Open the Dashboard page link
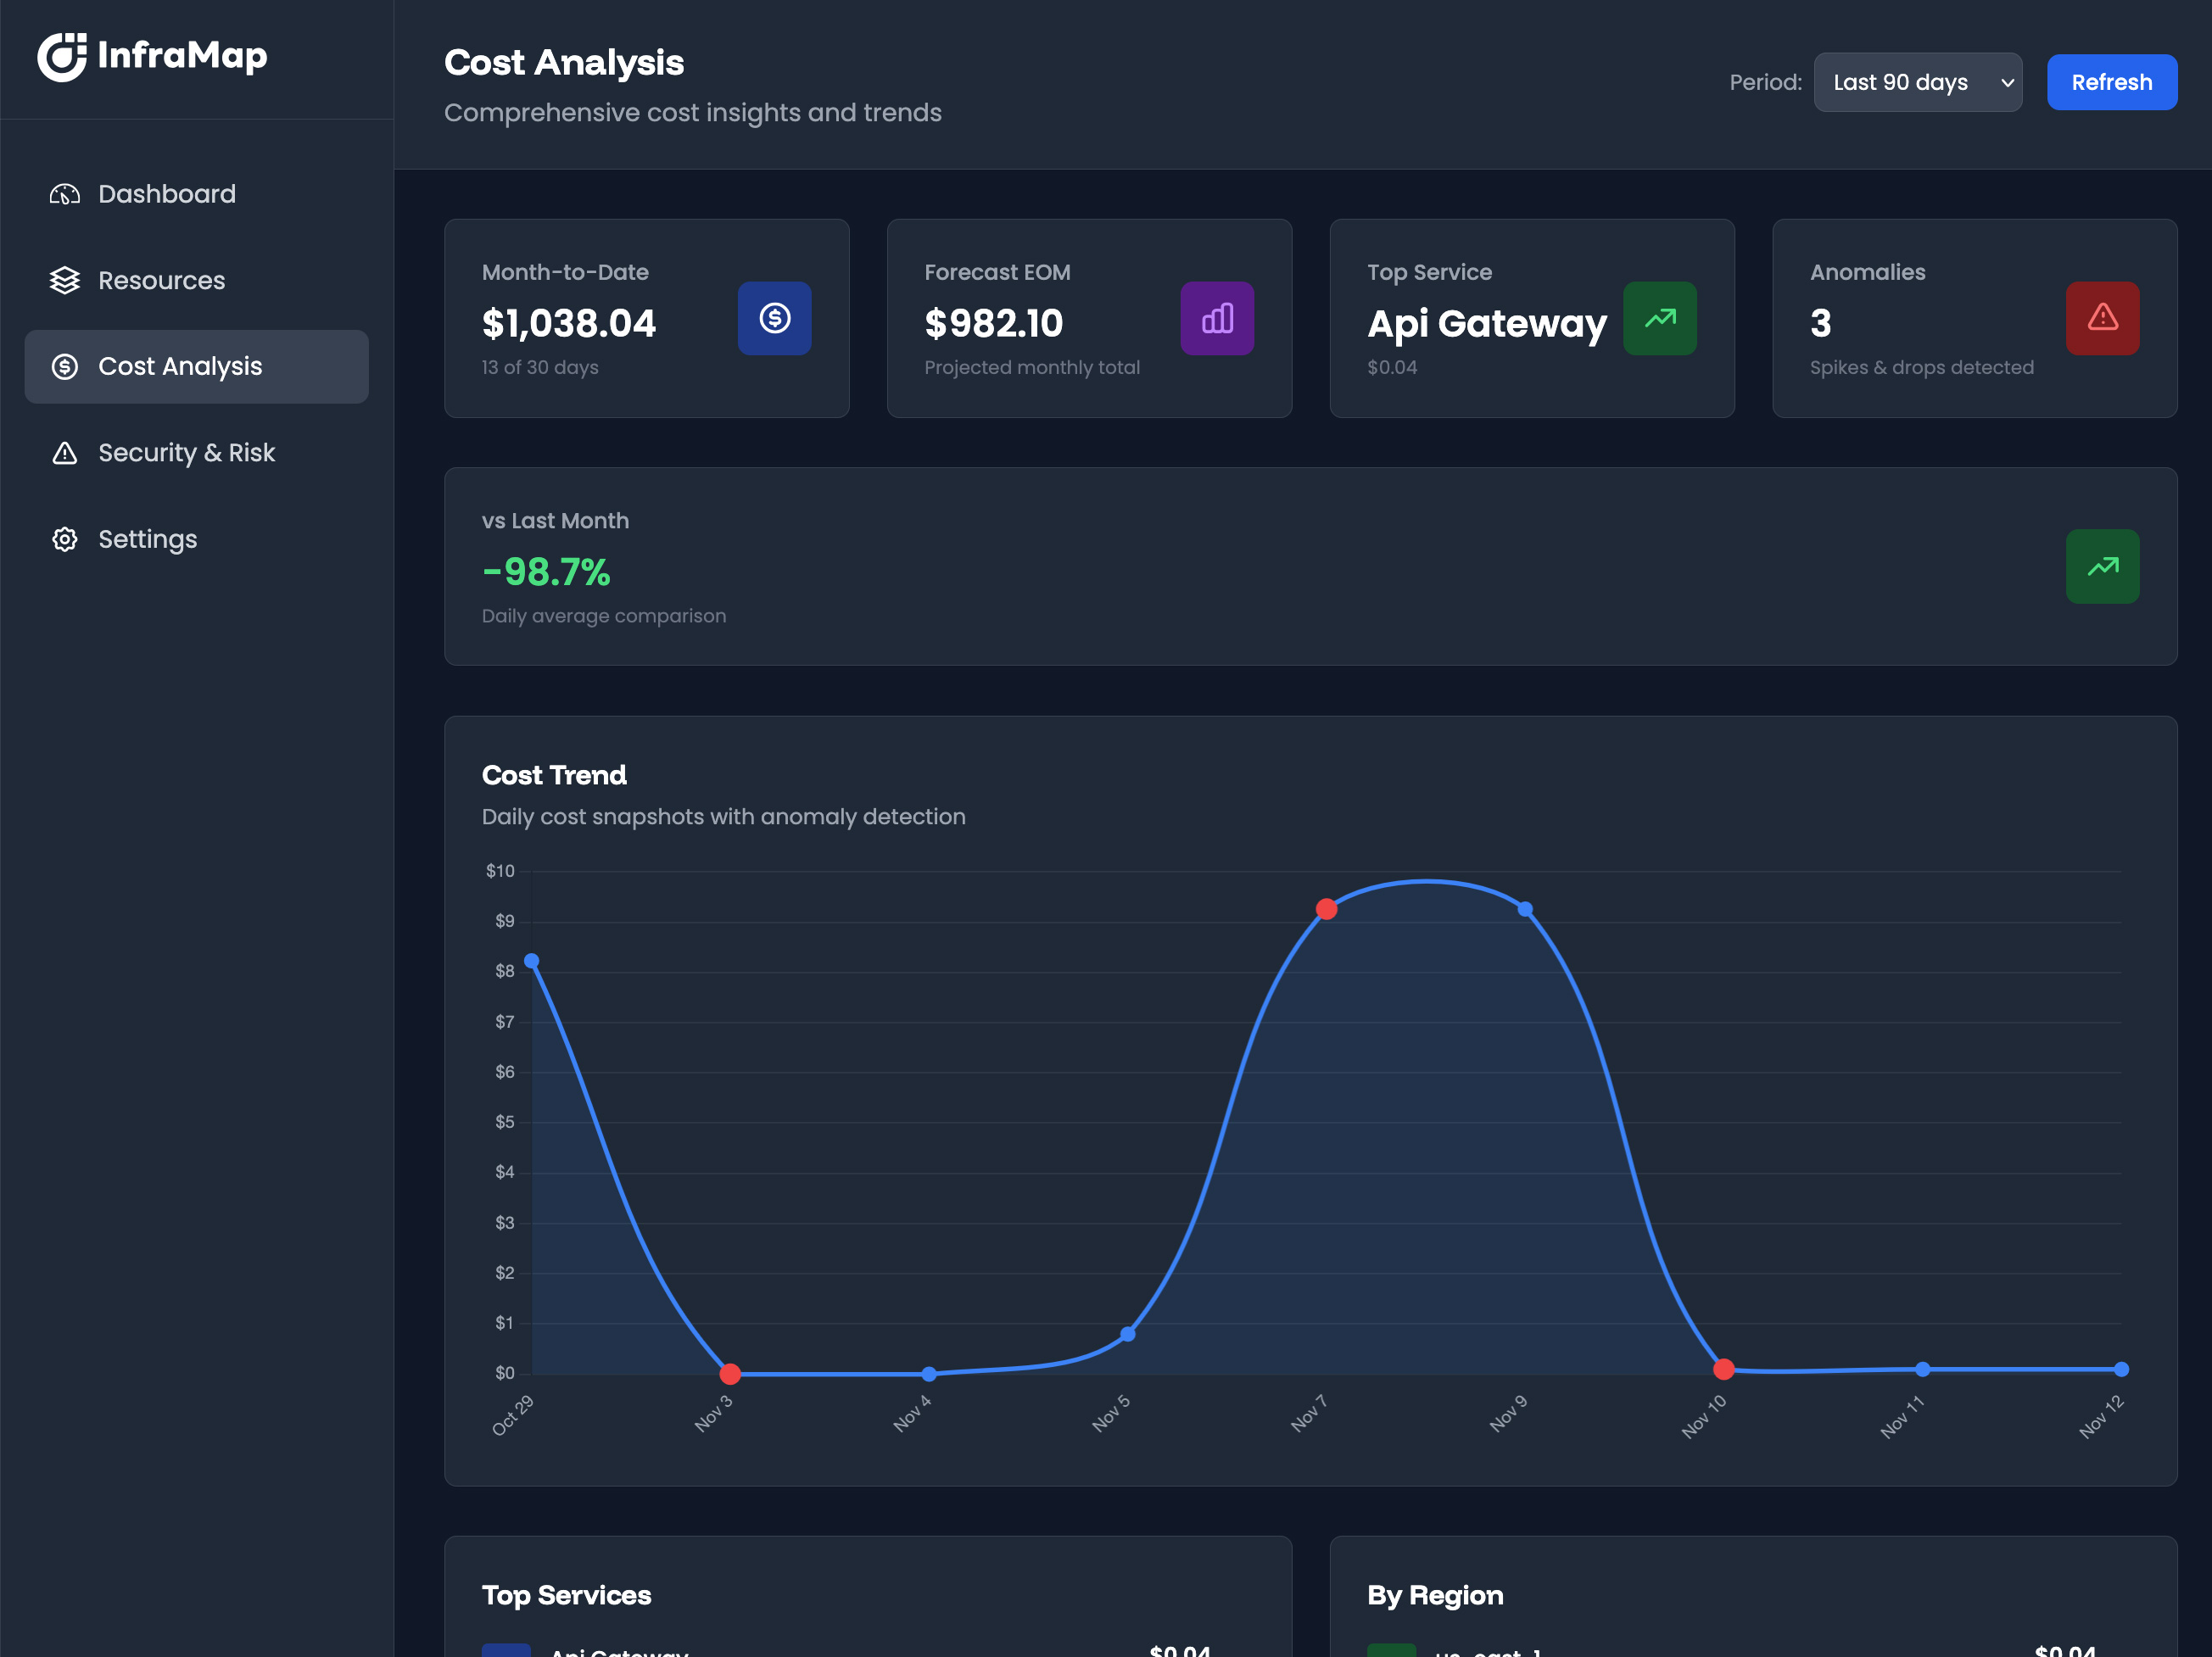The width and height of the screenshot is (2212, 1657). tap(167, 194)
